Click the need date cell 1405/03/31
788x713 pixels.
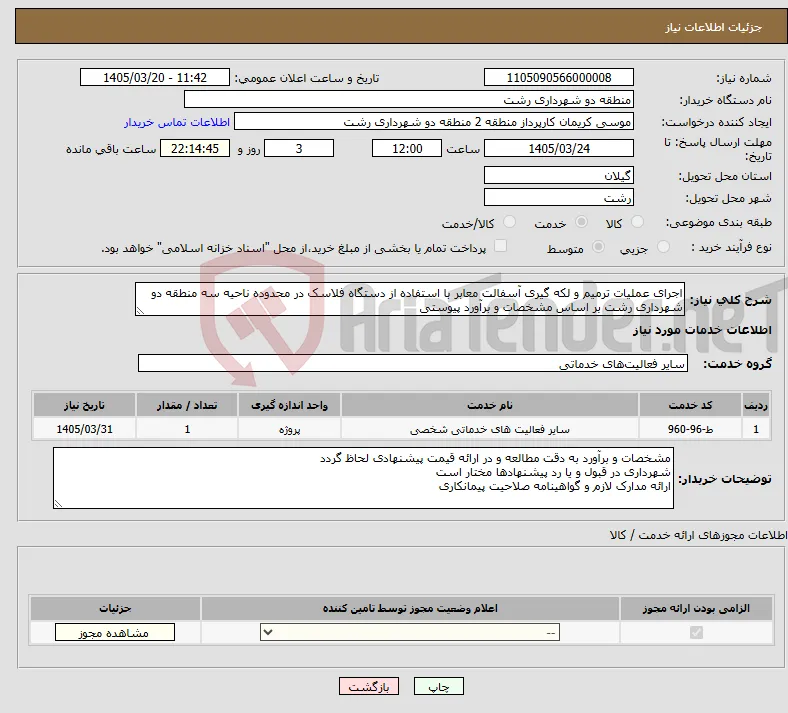click(84, 429)
